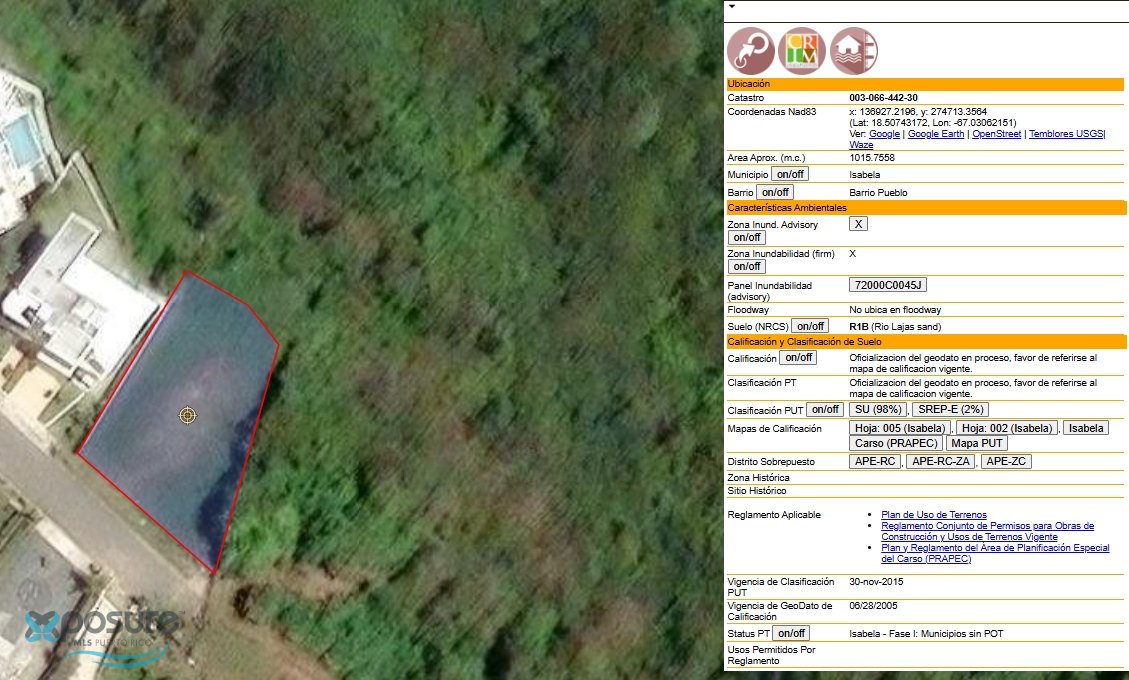Collapse the panel using top dropdown arrow

732,6
